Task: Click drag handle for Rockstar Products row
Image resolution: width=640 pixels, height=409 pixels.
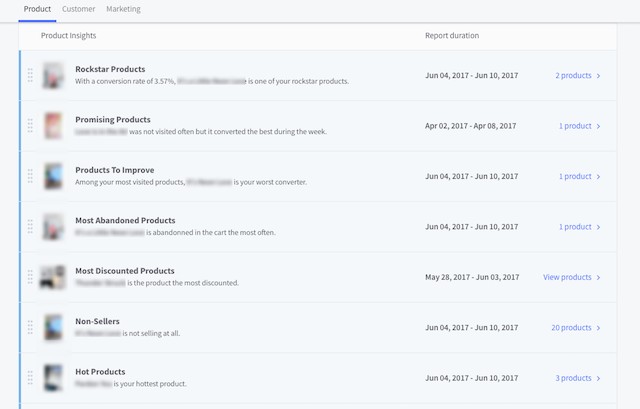Action: (x=30, y=75)
